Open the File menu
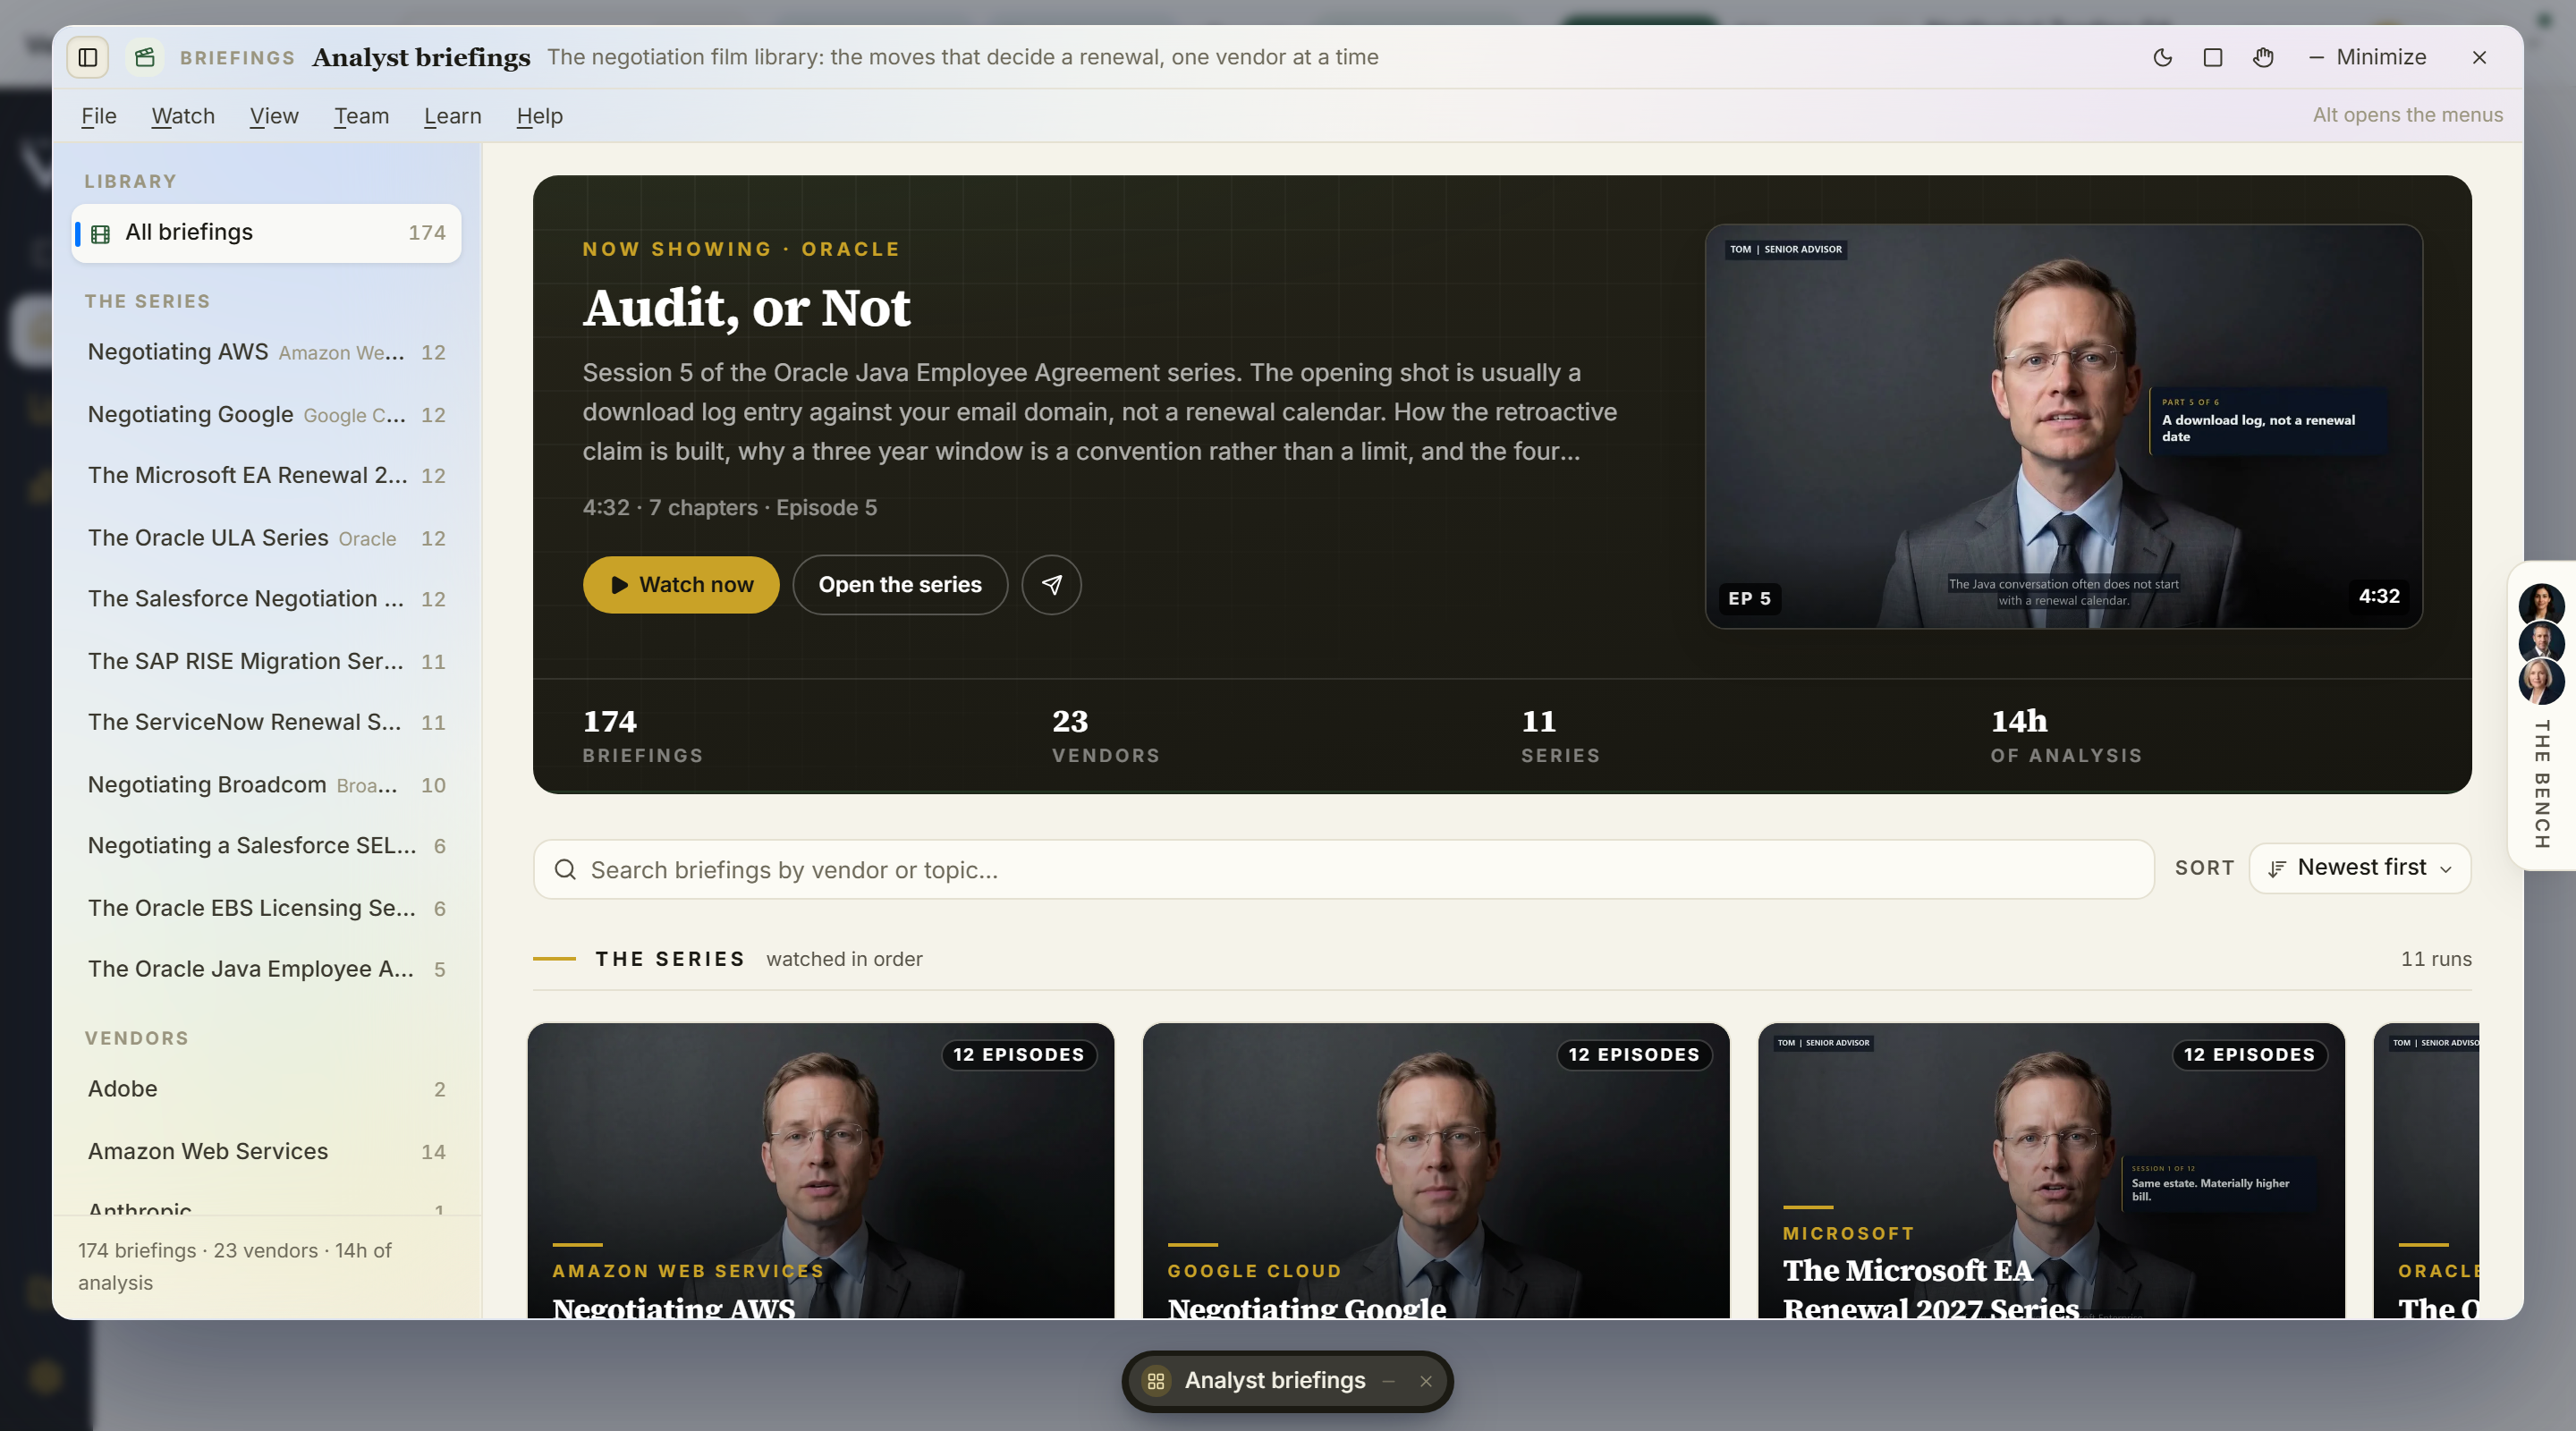Image resolution: width=2576 pixels, height=1431 pixels. pos(99,116)
